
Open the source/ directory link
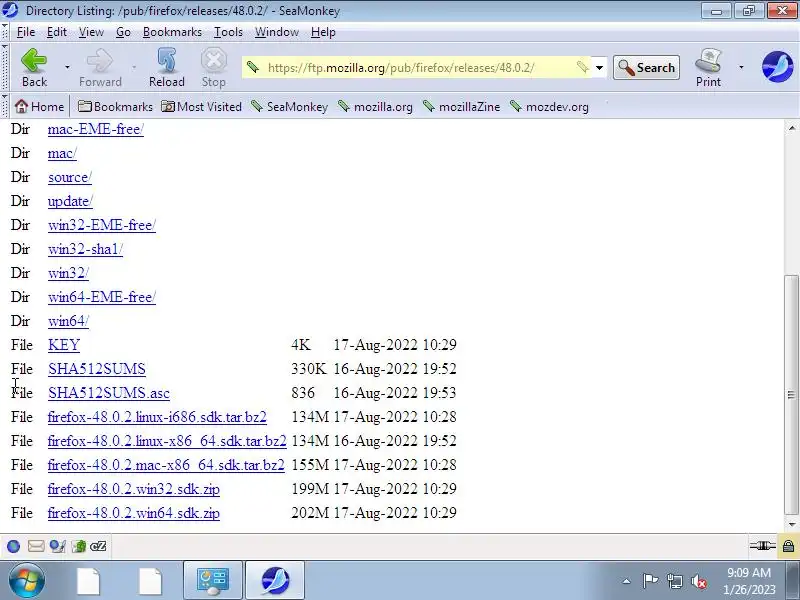(70, 177)
